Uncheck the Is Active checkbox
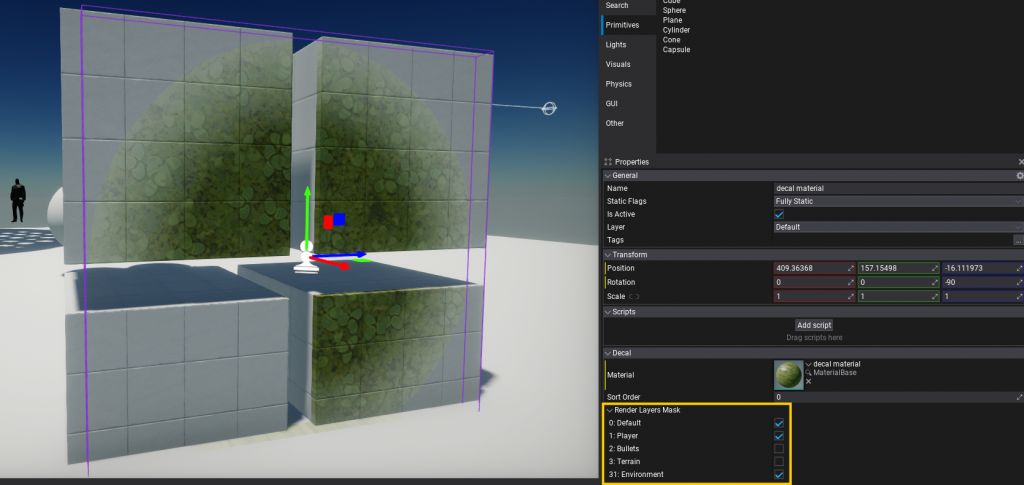 [779, 214]
